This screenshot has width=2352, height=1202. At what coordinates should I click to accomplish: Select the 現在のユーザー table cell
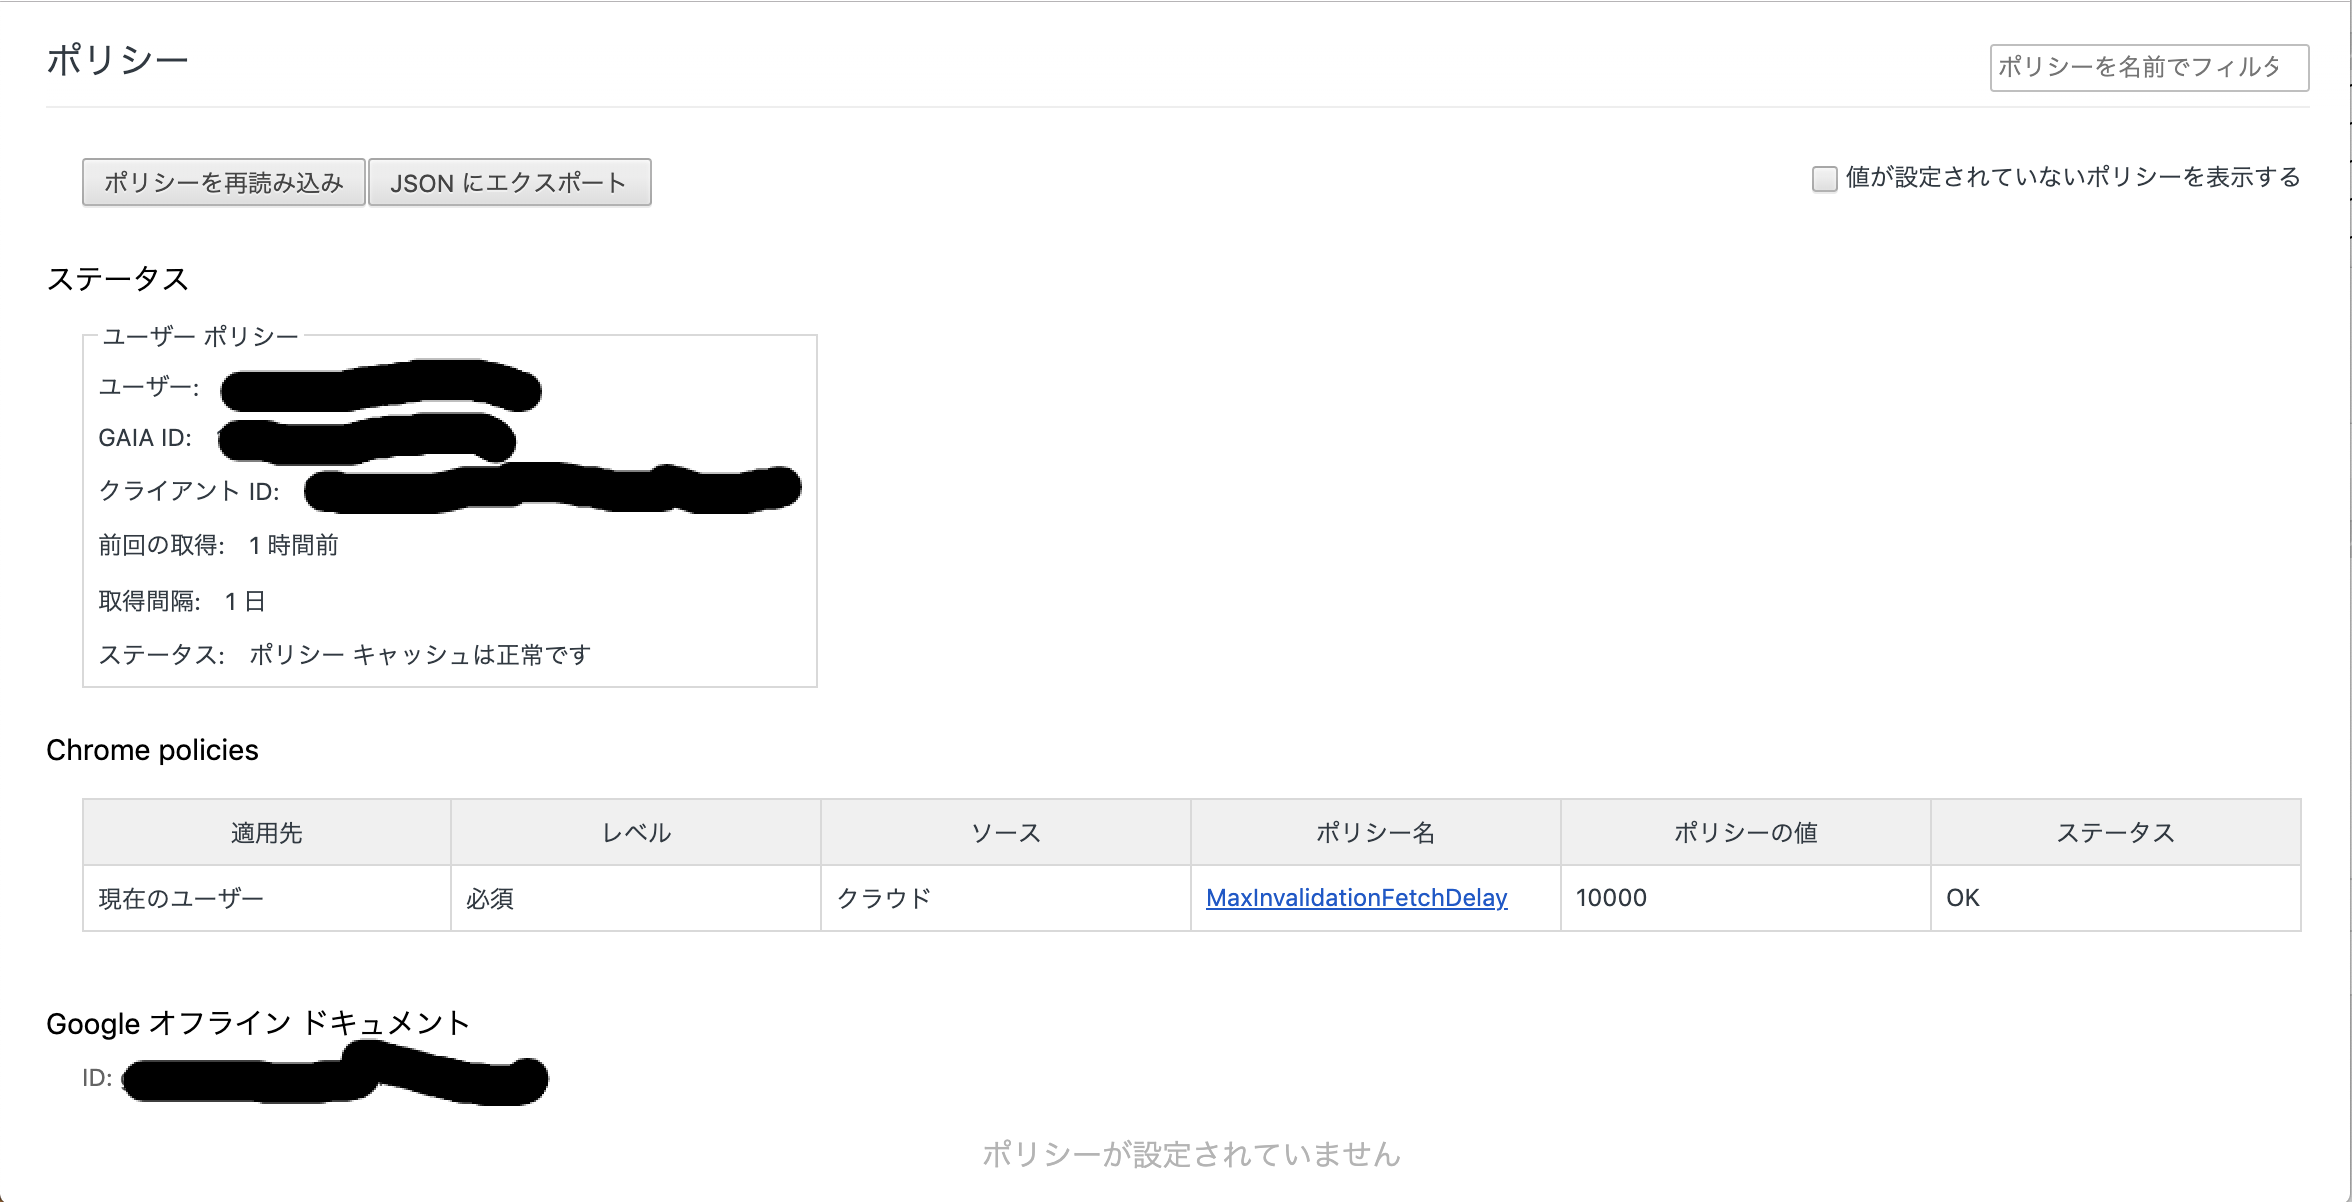(181, 899)
